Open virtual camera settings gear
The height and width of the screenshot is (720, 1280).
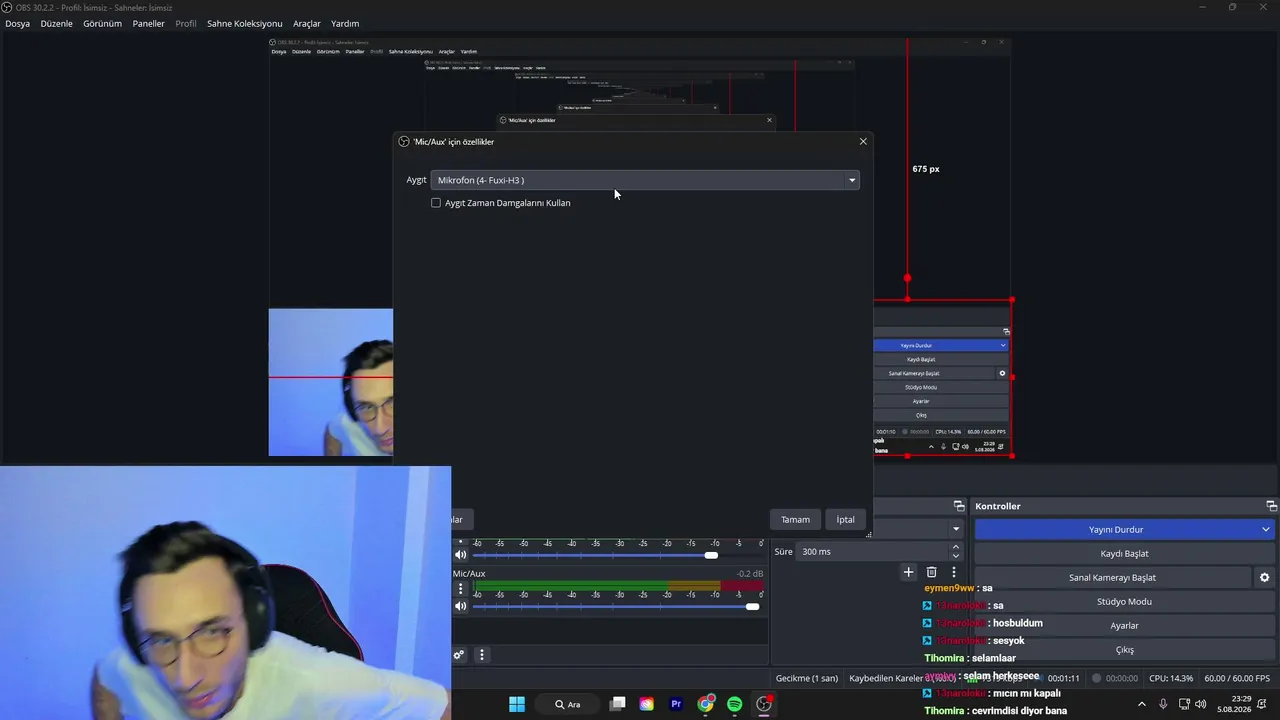tap(1264, 577)
